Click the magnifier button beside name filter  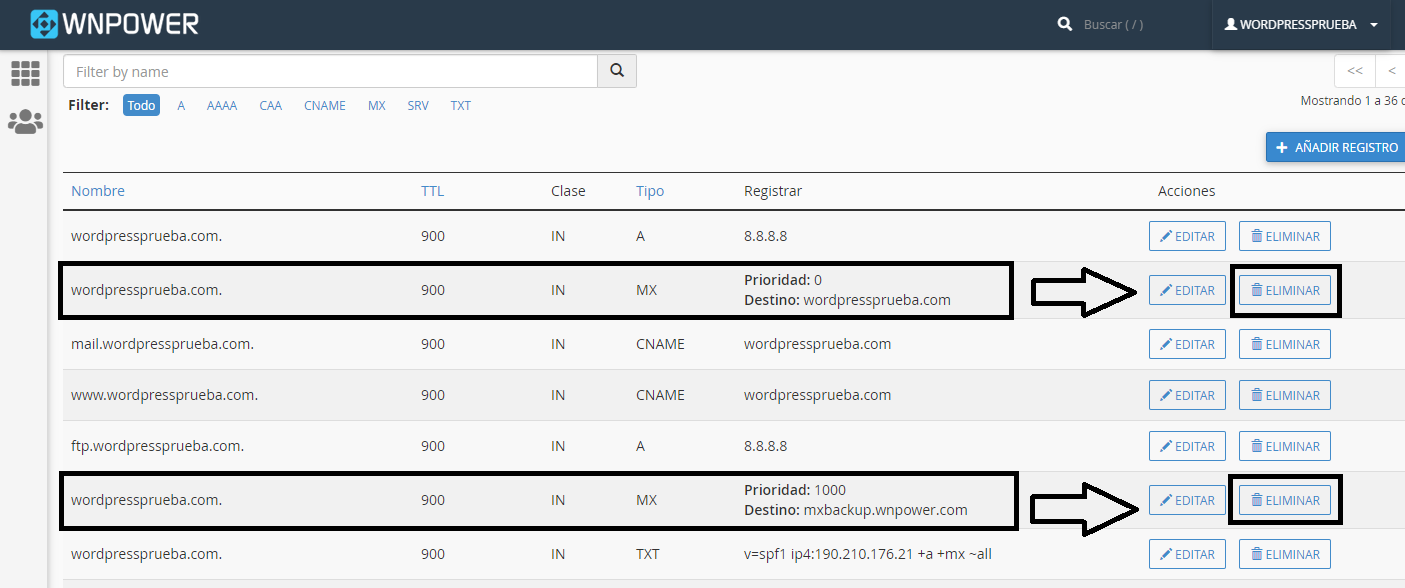click(617, 71)
